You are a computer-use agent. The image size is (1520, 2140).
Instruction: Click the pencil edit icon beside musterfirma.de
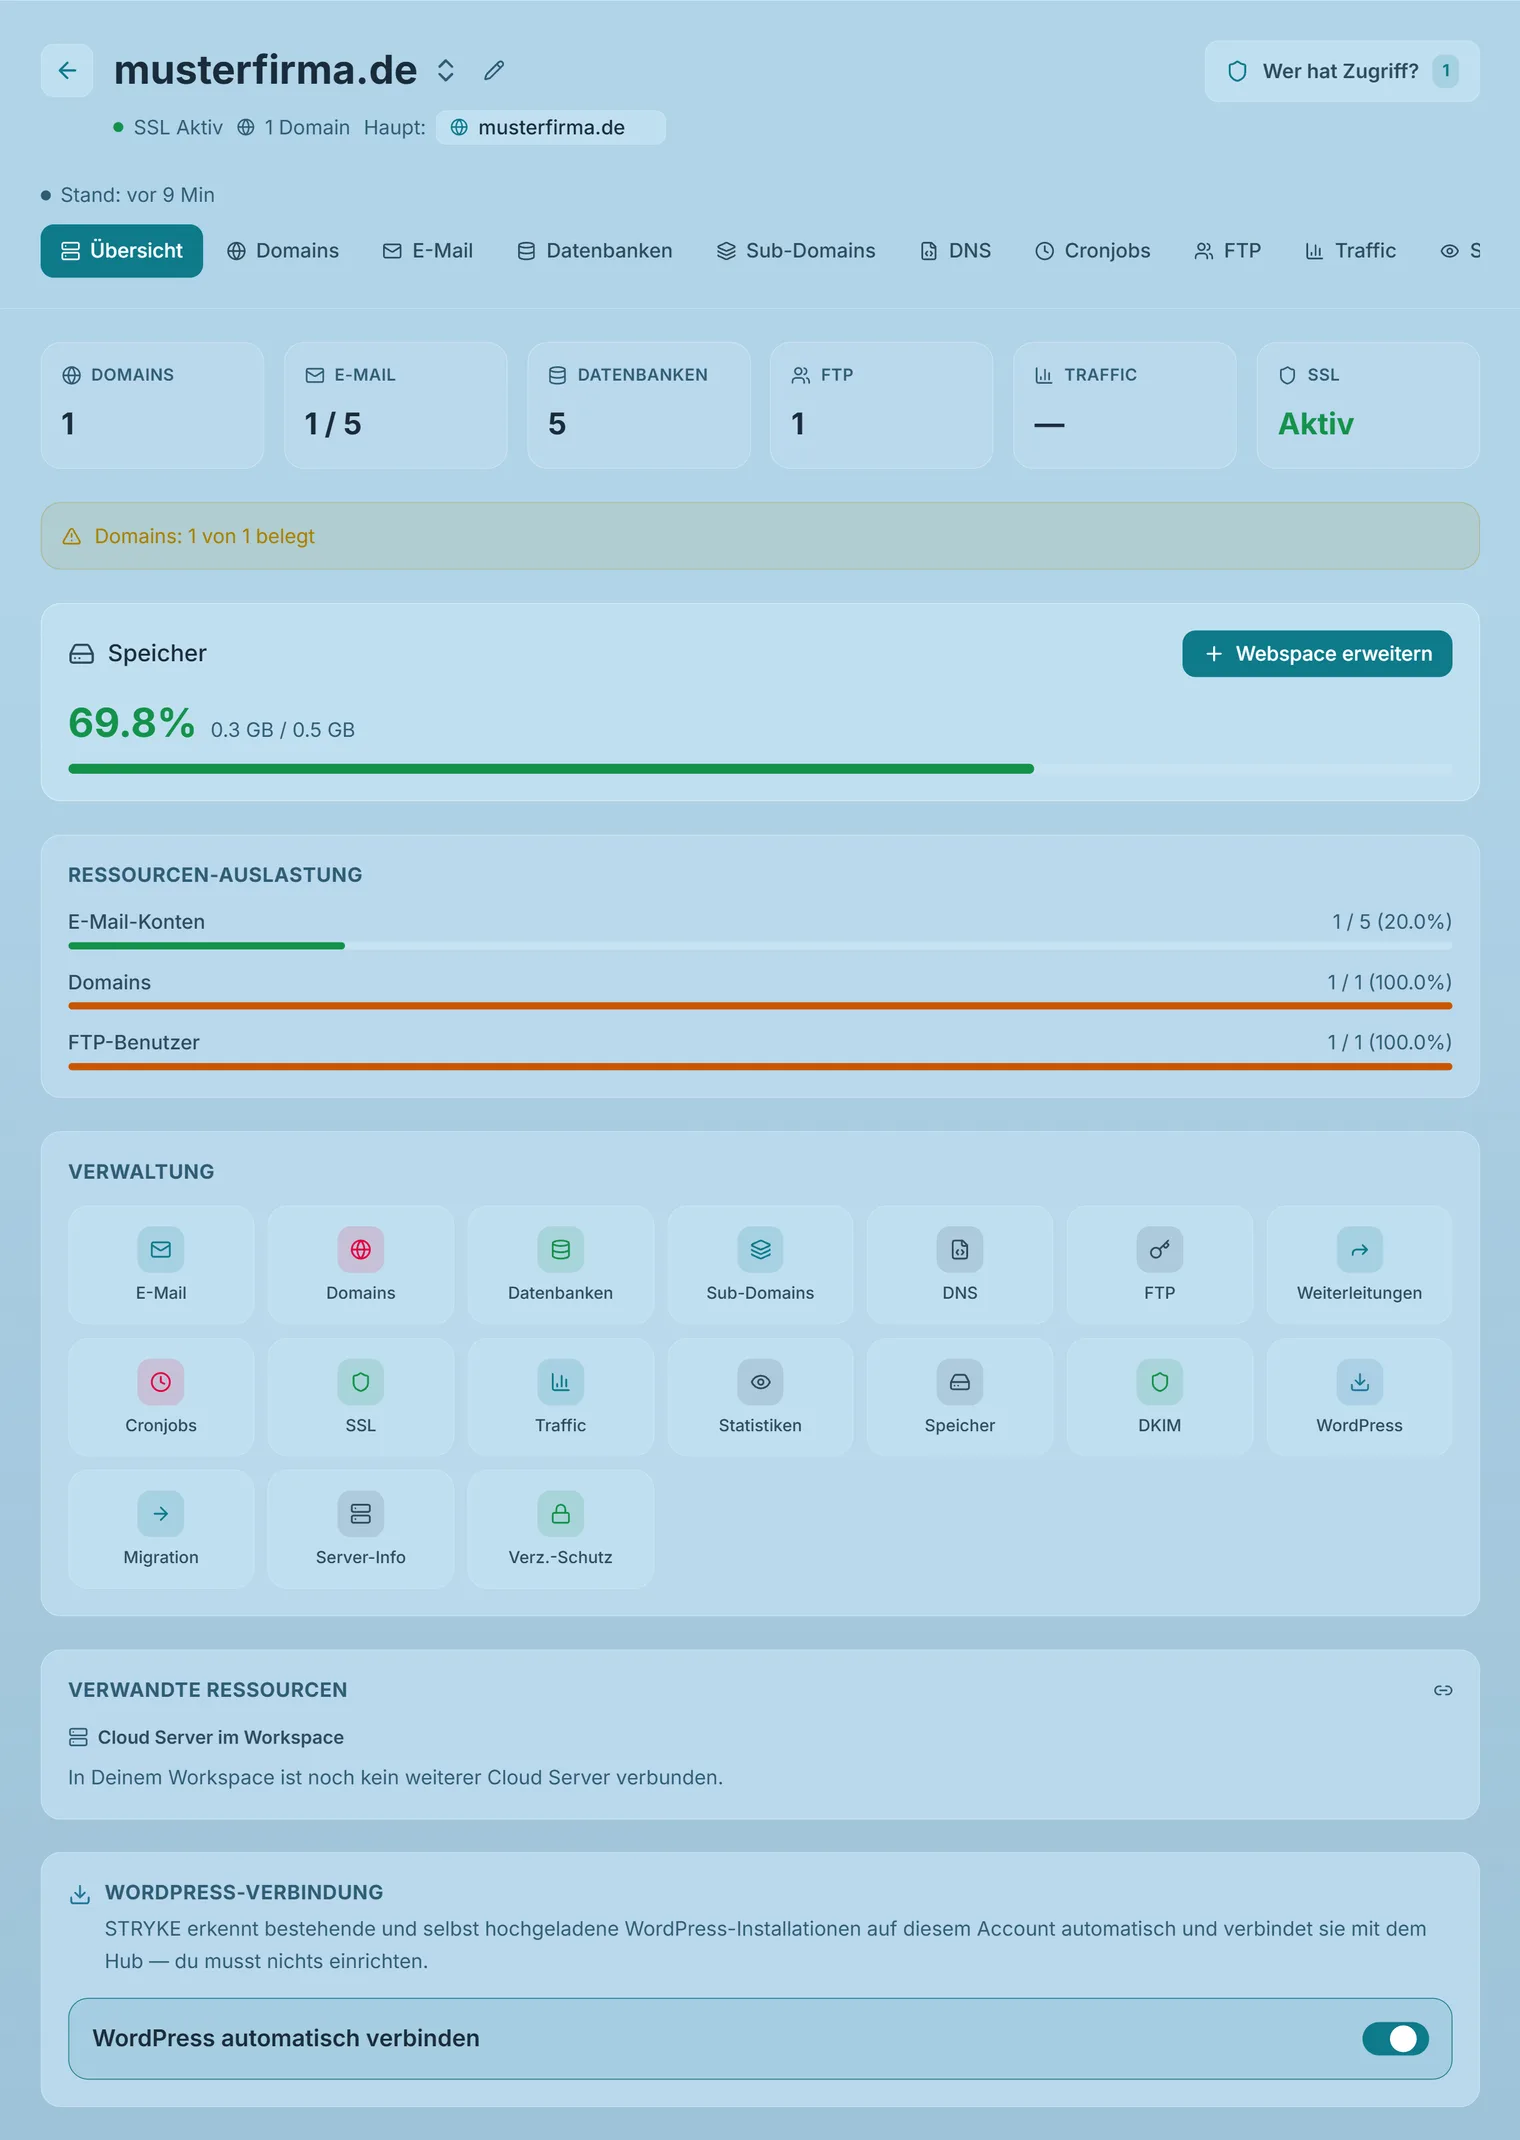click(494, 70)
